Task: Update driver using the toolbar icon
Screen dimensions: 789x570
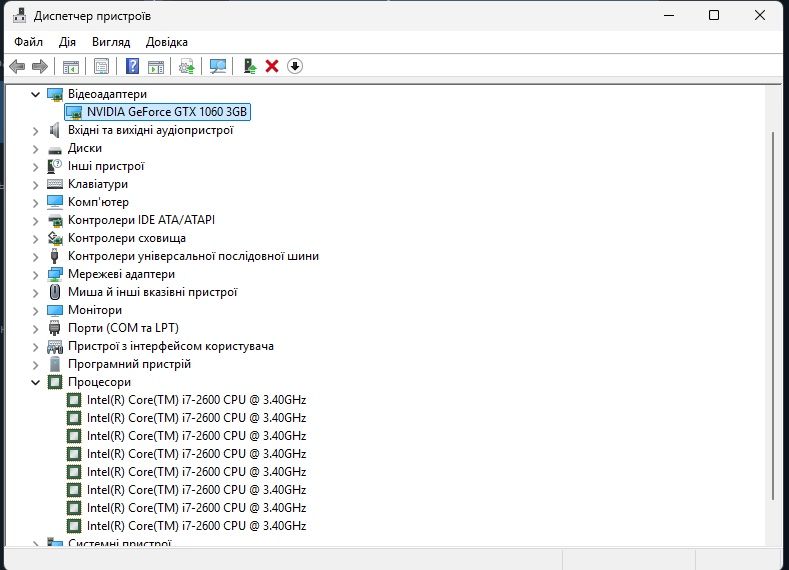Action: 187,66
